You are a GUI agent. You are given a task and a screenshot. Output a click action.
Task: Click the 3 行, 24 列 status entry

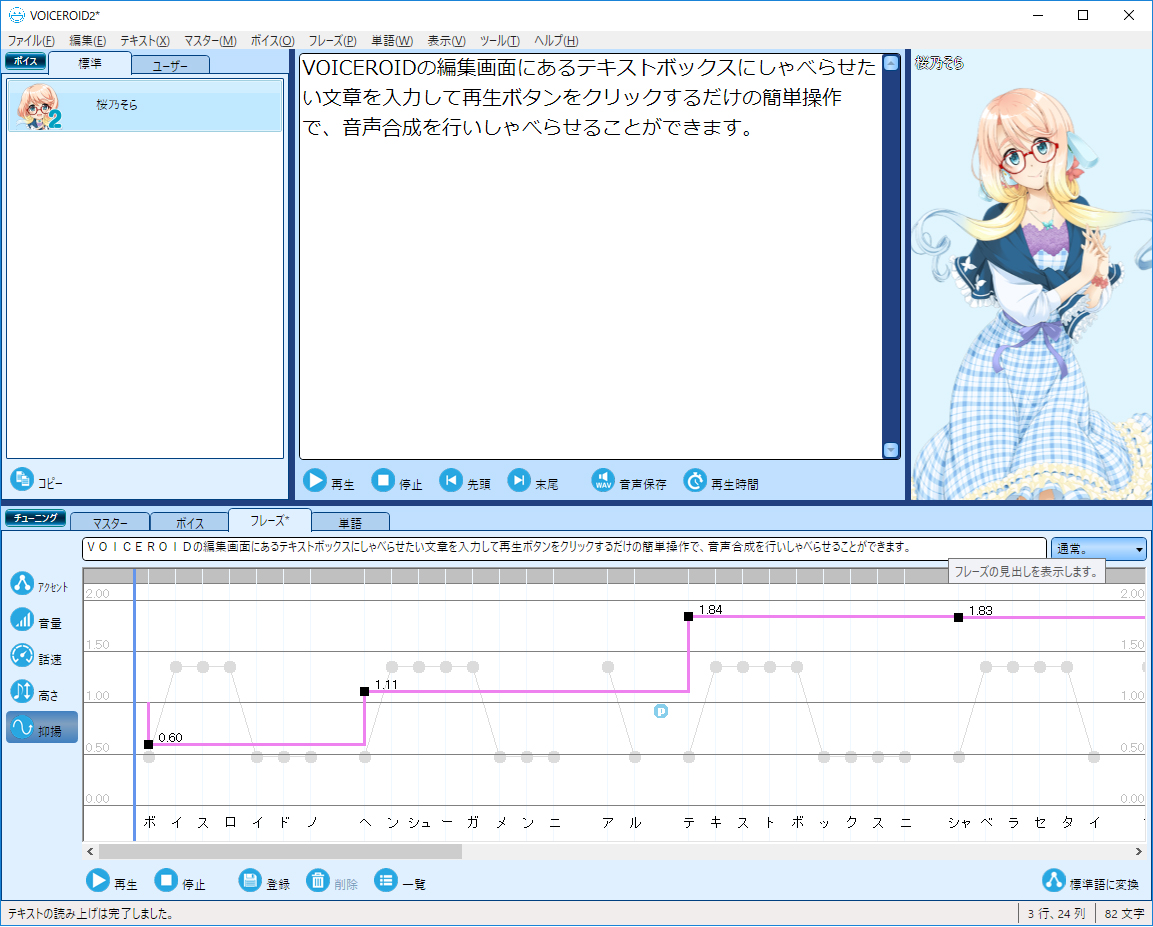[1056, 914]
